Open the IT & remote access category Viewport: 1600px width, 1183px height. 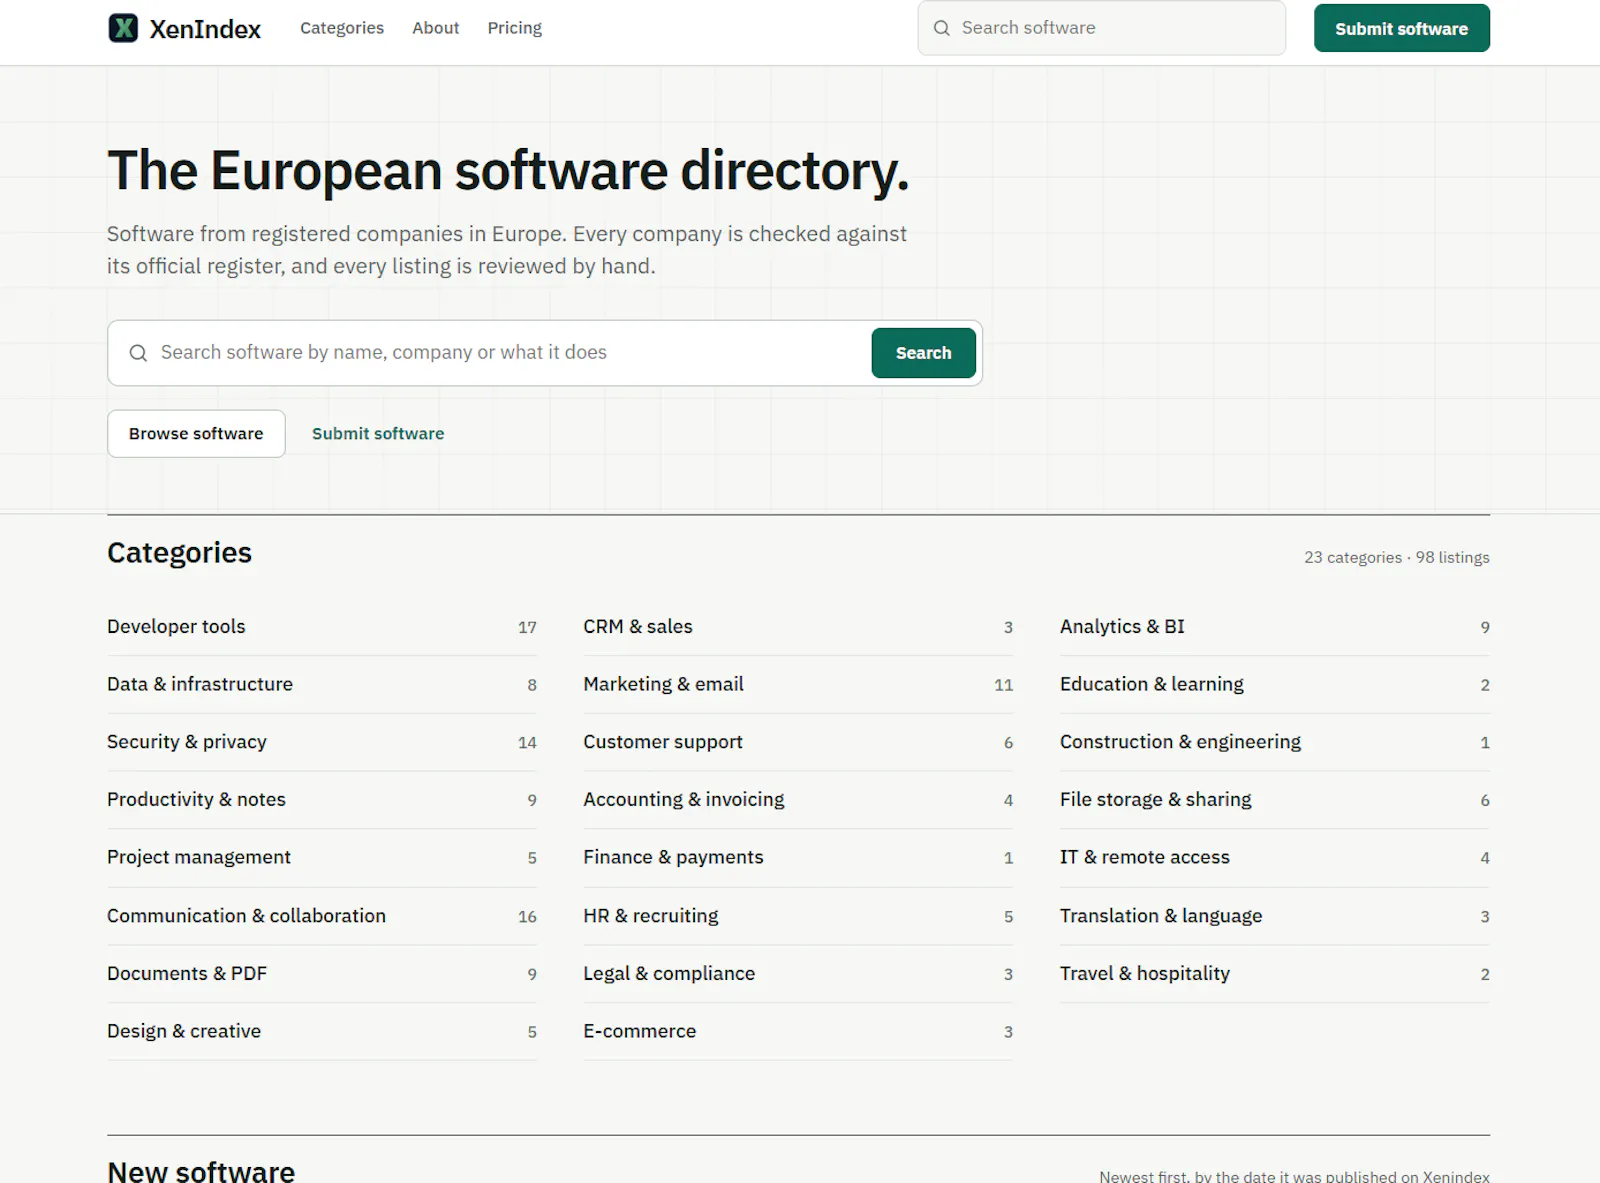click(x=1275, y=858)
